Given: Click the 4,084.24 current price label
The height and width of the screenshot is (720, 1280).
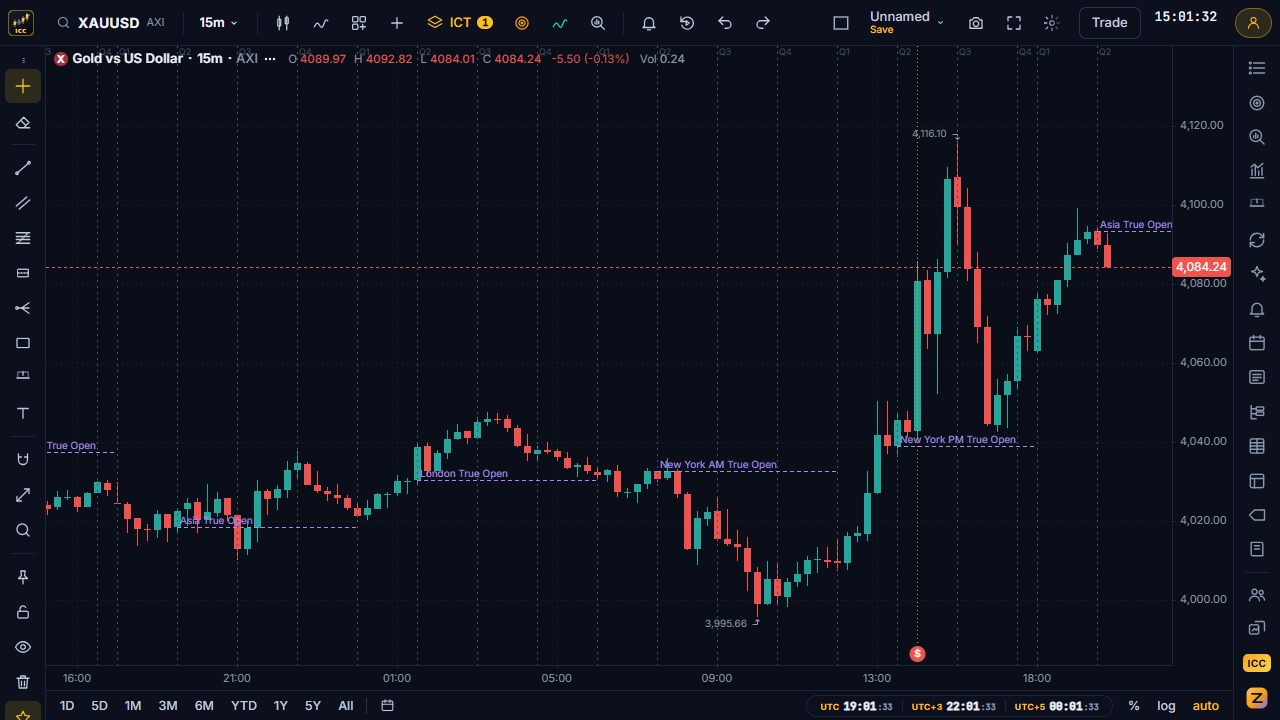Looking at the screenshot, I should click(1201, 267).
